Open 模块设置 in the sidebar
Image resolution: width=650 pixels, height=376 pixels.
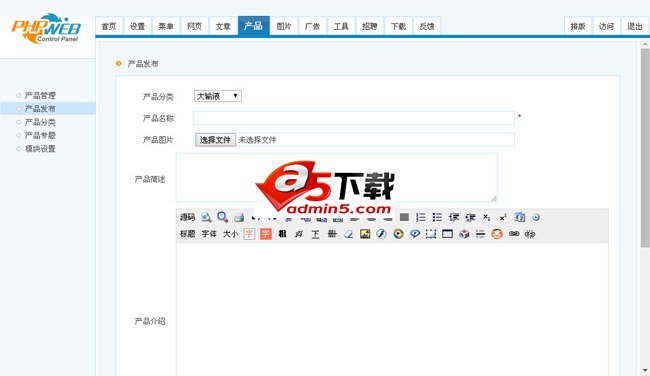point(40,148)
